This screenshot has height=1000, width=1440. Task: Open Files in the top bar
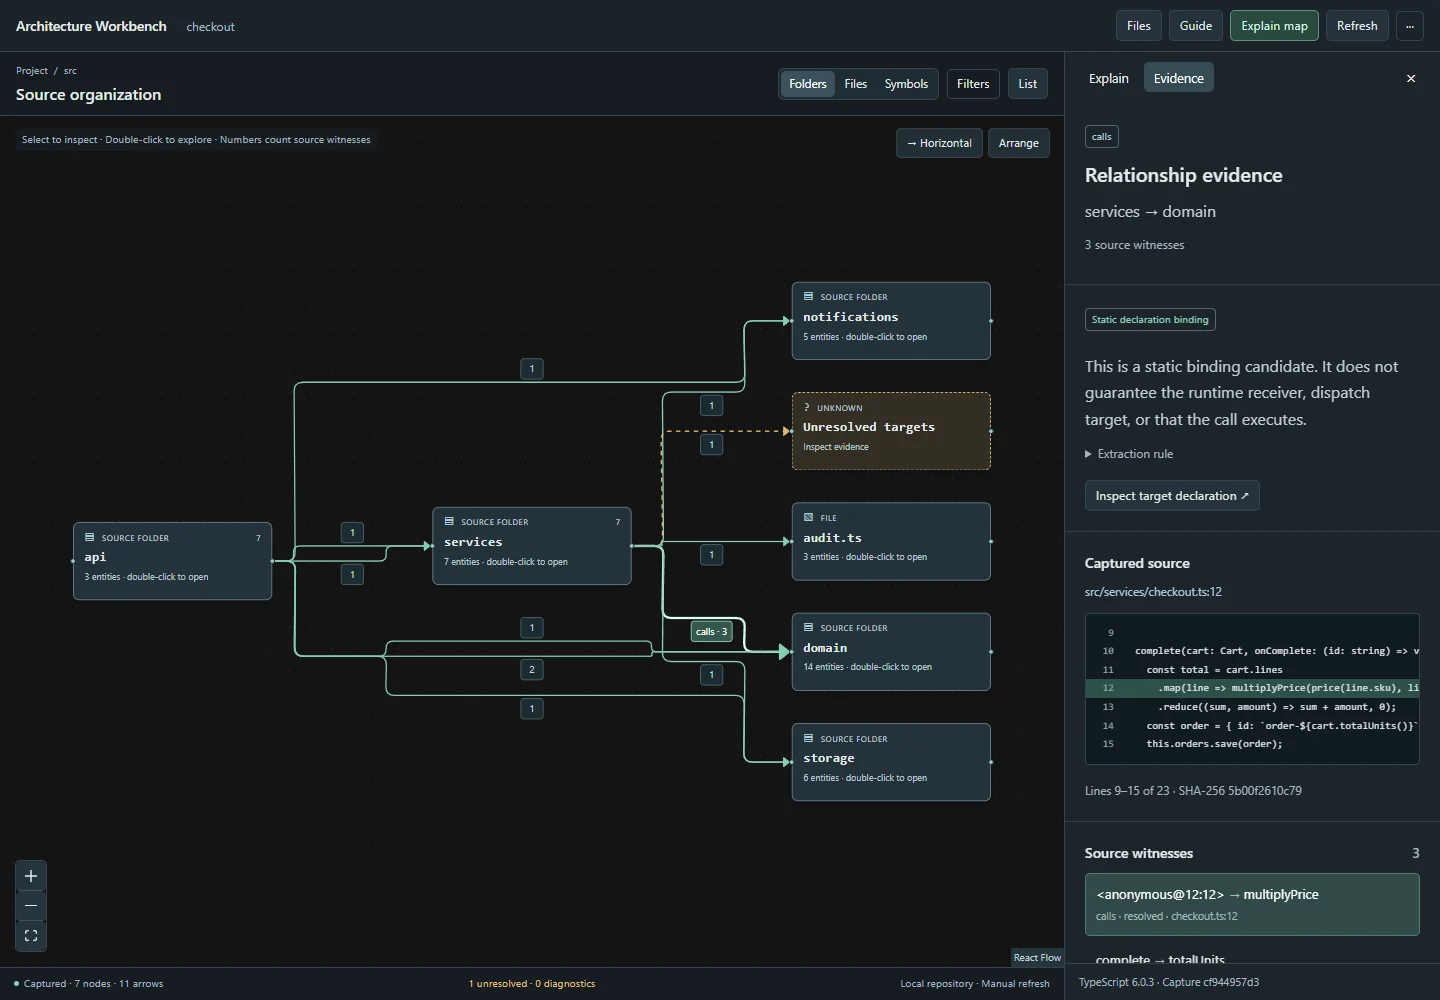coord(1138,26)
